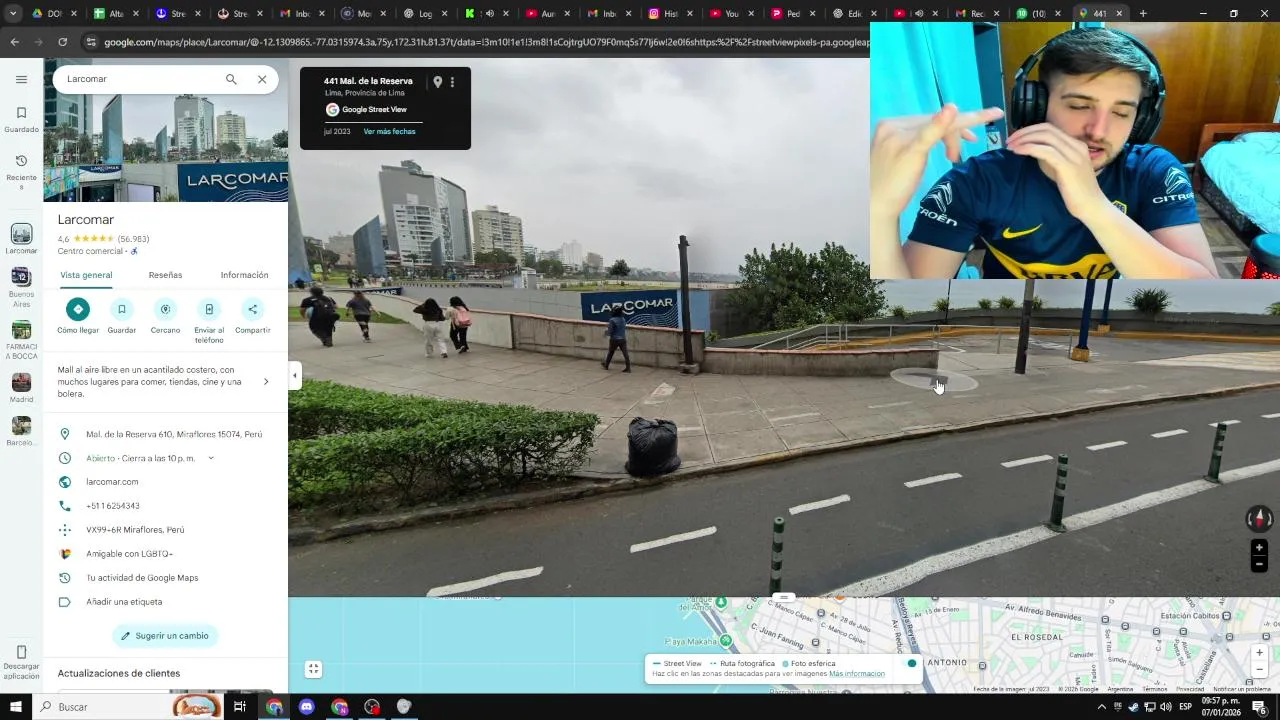Open the Google Maps hamburger menu
Screen dimensions: 1280x720
coord(21,79)
